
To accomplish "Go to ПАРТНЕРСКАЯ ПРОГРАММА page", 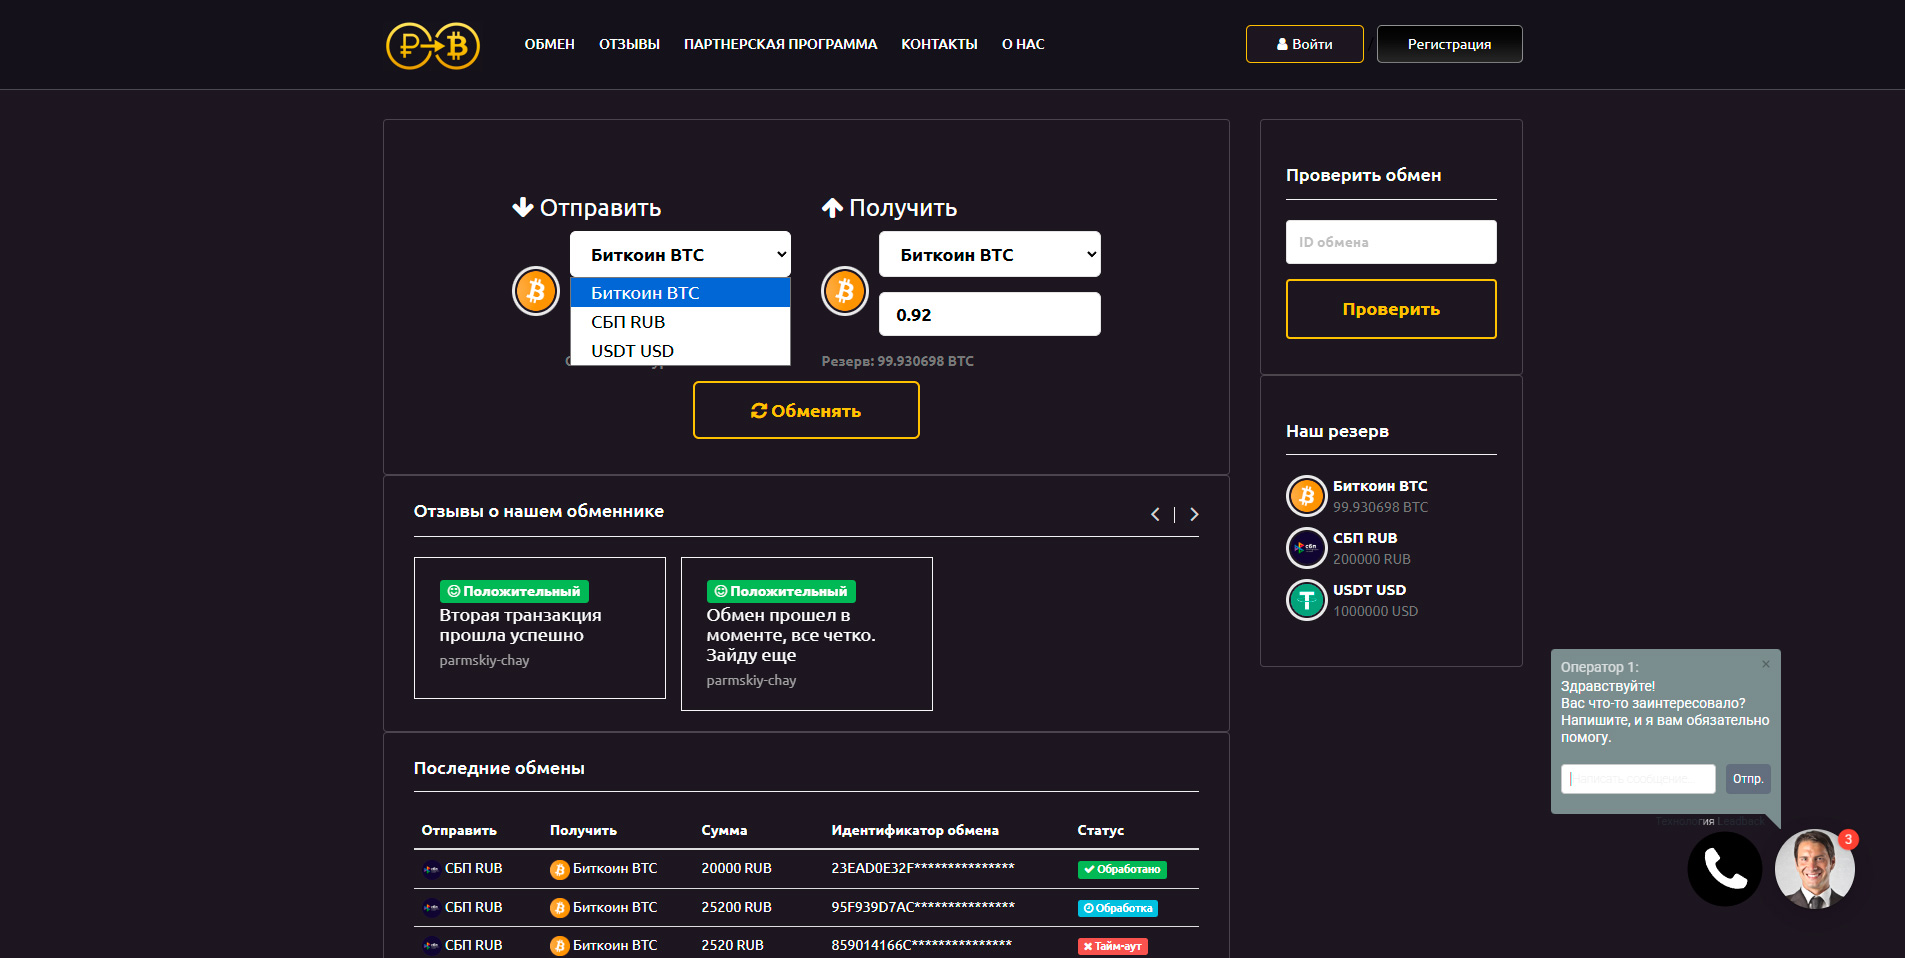I will 780,44.
